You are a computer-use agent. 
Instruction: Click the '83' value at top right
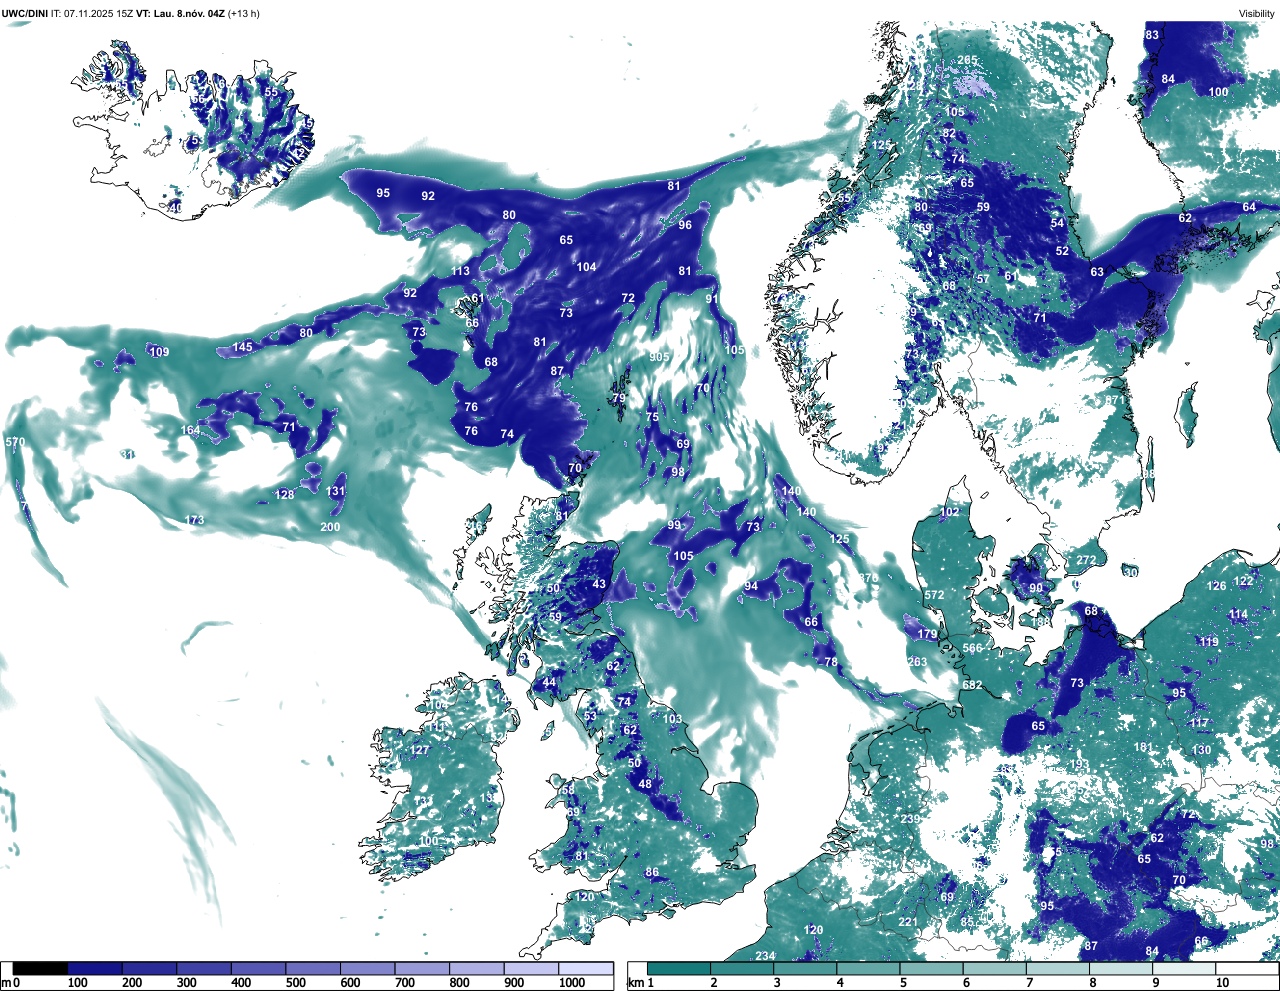(1152, 35)
